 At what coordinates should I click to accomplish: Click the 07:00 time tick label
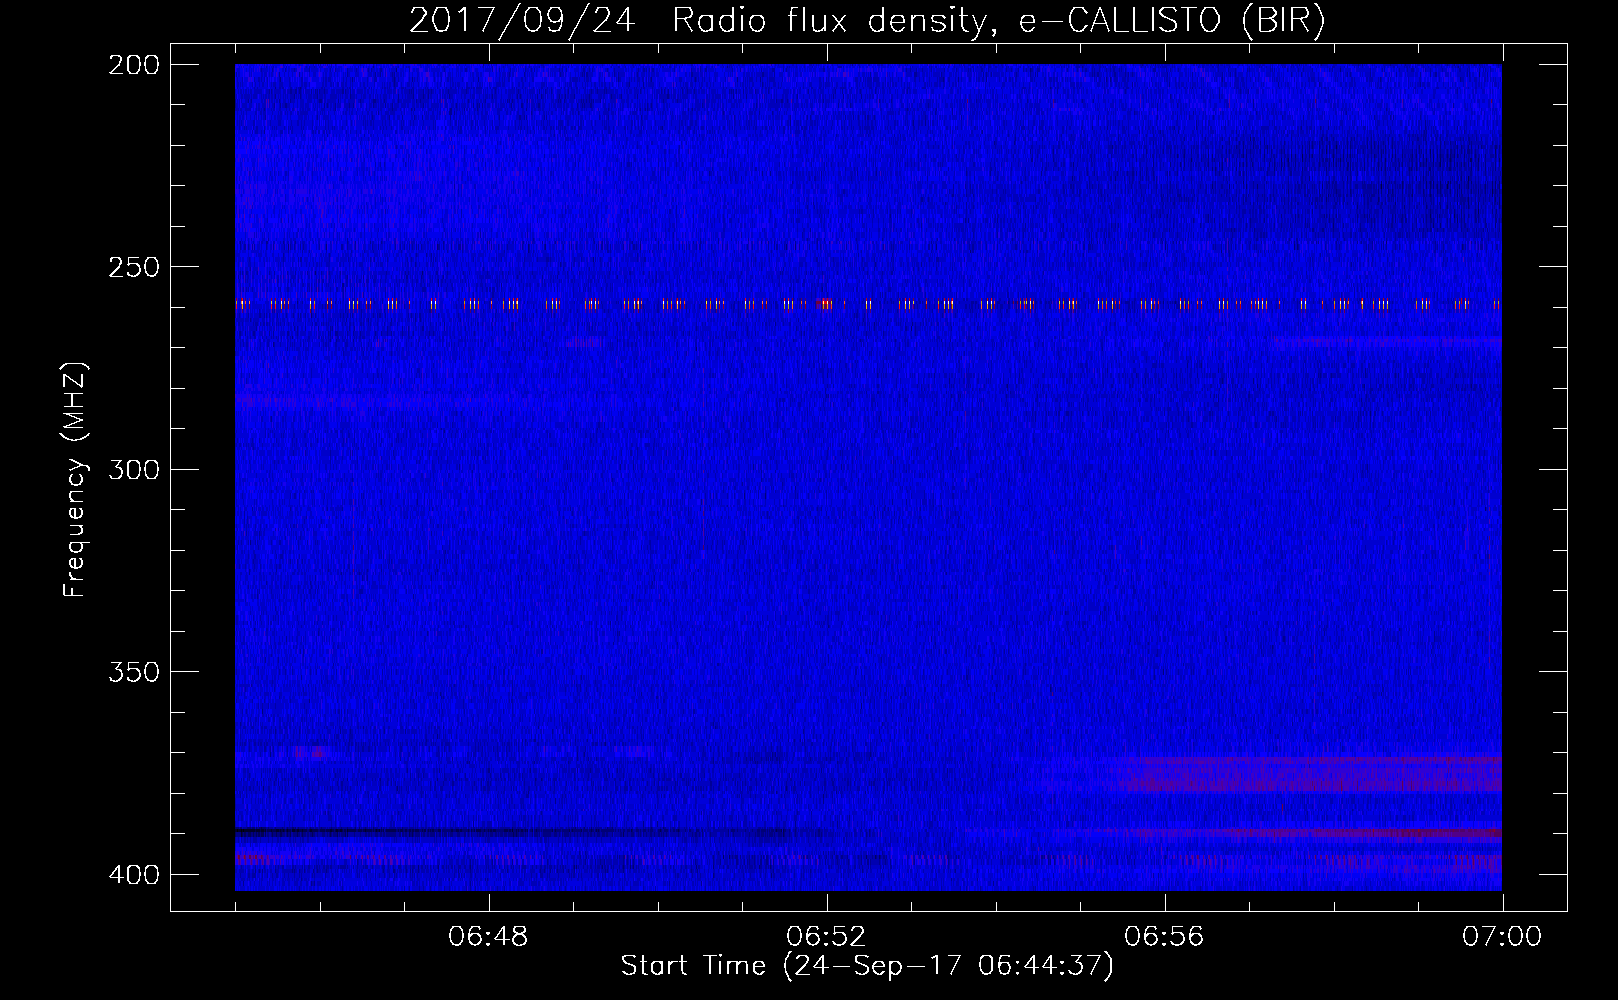[1502, 937]
